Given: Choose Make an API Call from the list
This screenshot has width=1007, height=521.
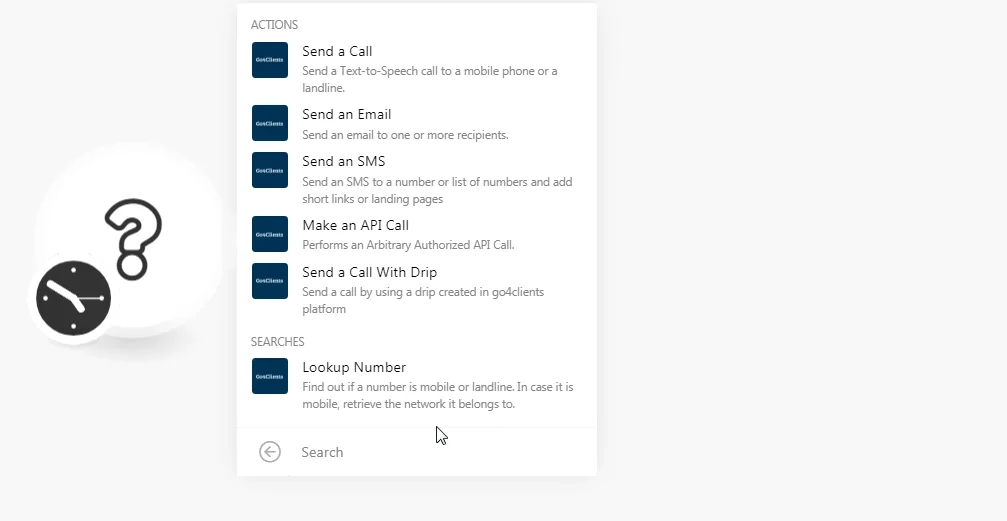Looking at the screenshot, I should 417,234.
